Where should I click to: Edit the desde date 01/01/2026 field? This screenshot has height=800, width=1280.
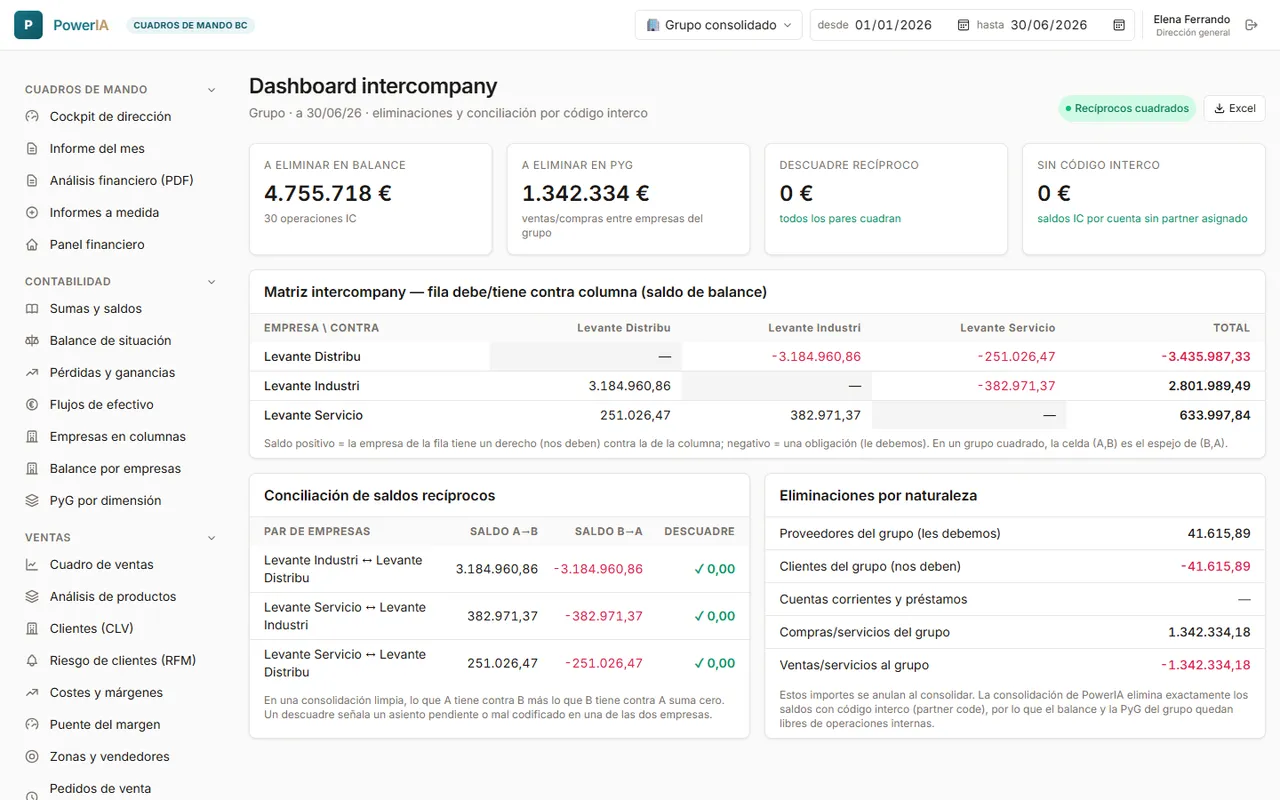click(893, 25)
